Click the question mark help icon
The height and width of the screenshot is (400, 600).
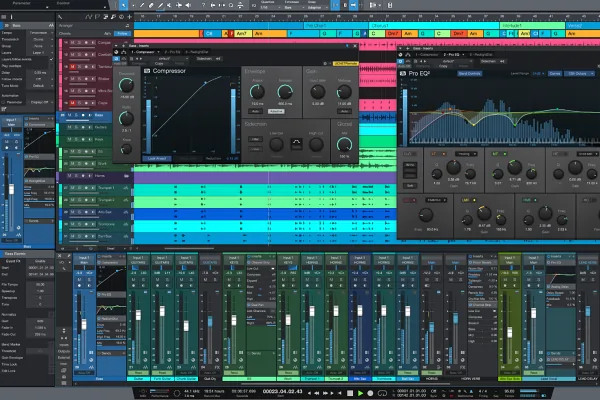click(x=203, y=5)
